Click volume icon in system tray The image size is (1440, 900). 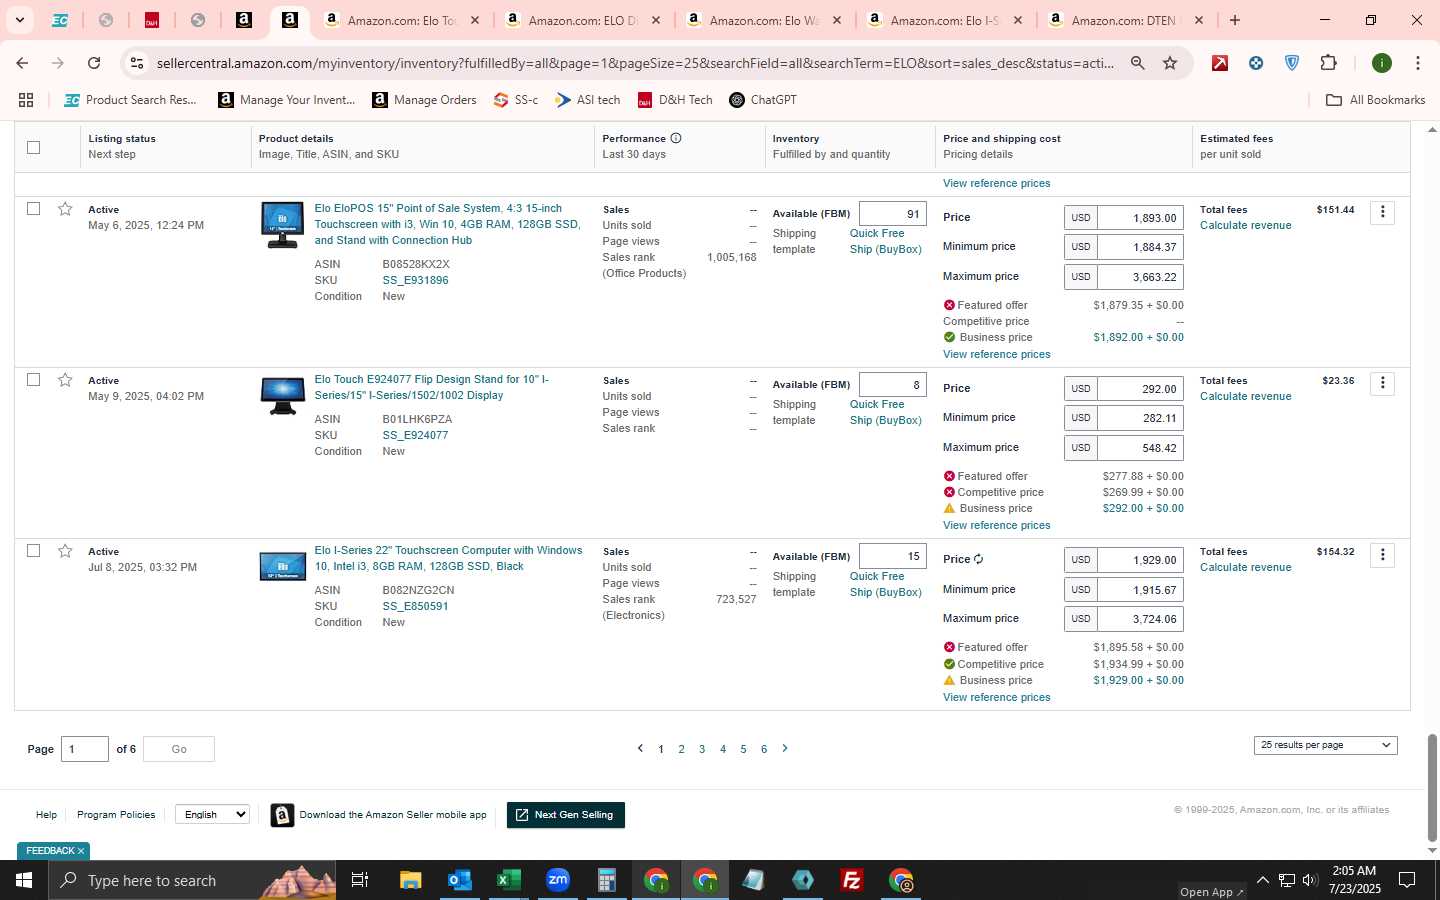(x=1310, y=880)
